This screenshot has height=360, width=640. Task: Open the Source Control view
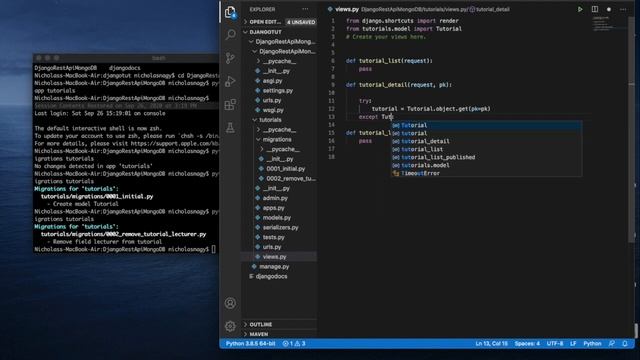(x=230, y=58)
